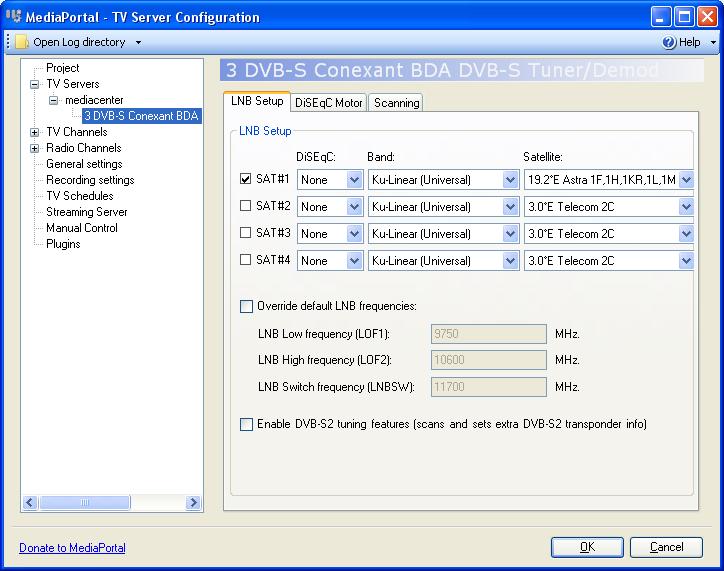Enable DVB-S2 tuning features checkbox
Viewport: 724px width, 571px height.
[247, 424]
